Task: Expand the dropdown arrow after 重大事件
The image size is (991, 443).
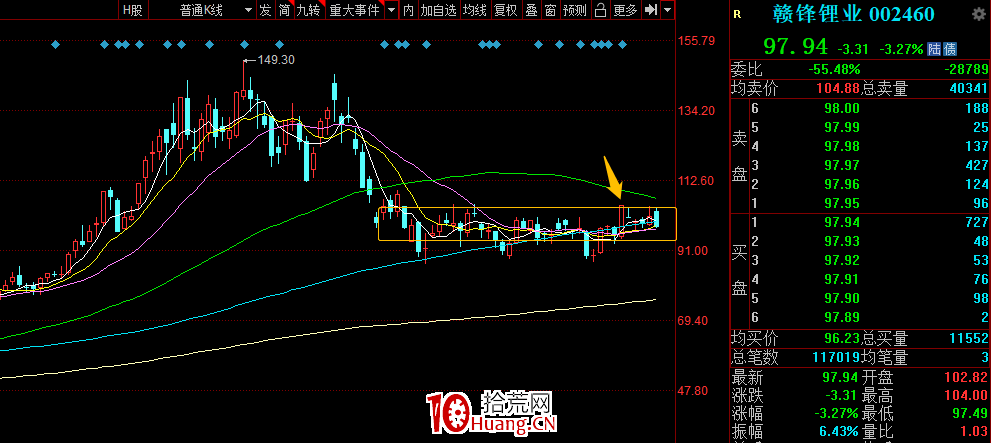Action: [392, 10]
